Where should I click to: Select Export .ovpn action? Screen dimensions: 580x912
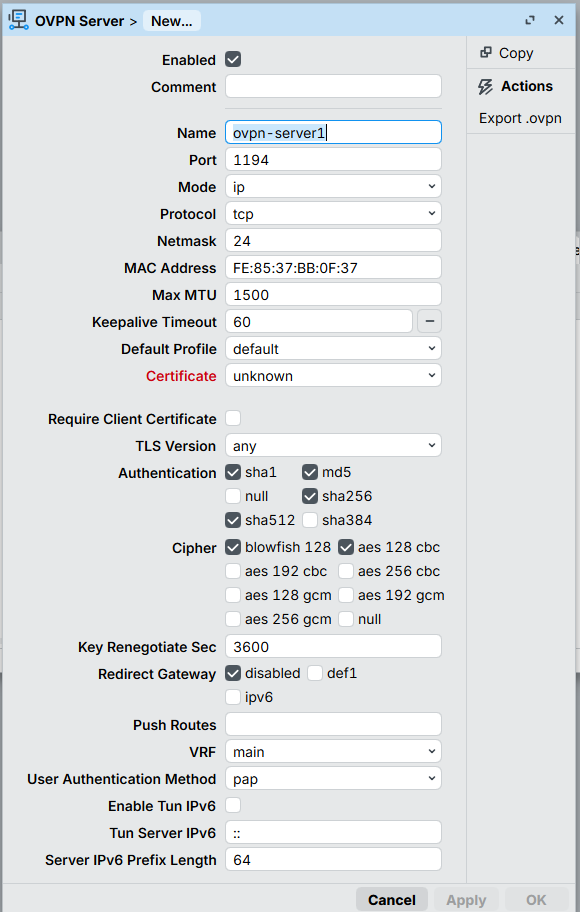[520, 118]
